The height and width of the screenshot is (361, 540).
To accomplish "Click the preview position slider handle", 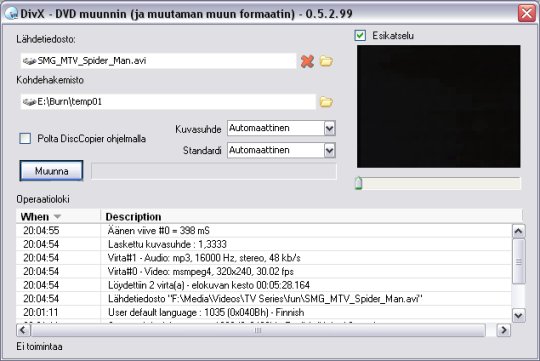I will pyautogui.click(x=359, y=183).
